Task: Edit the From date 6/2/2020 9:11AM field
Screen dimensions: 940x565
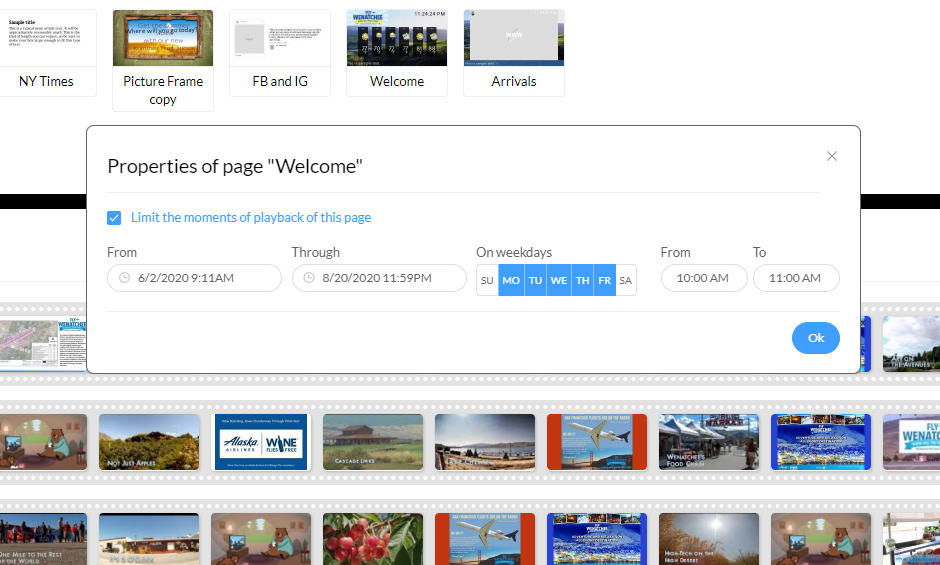Action: [x=194, y=278]
